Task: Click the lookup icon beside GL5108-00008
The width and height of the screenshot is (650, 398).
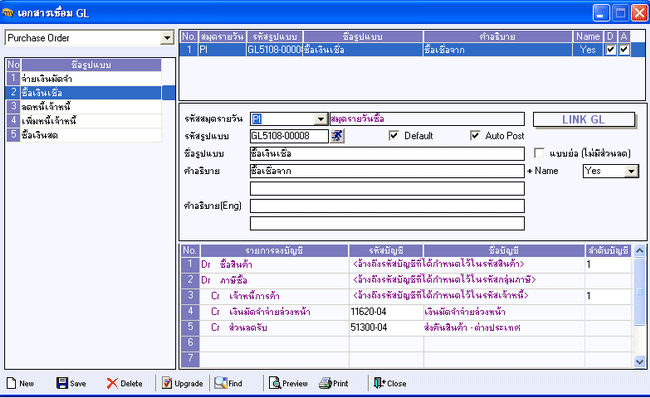Action: (x=337, y=136)
